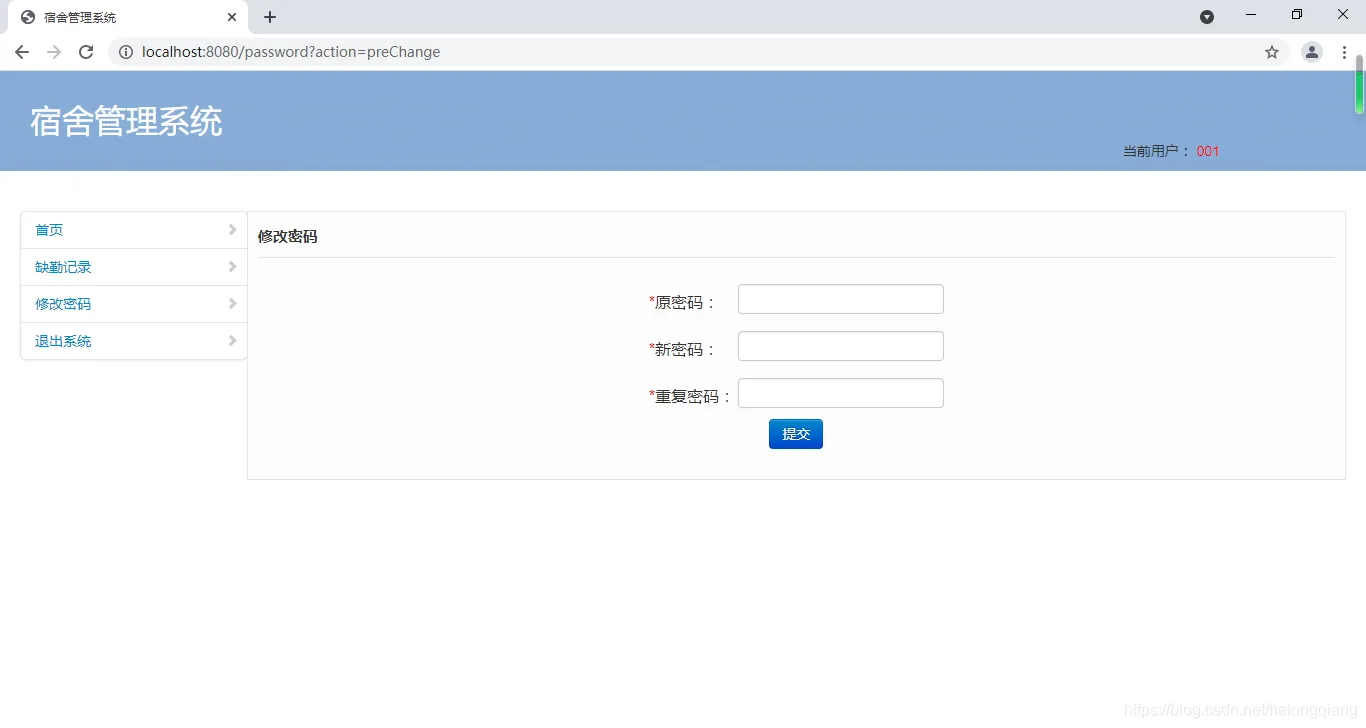Close the 宿舍管理系统 browser tab
Screen dimensions: 1366x728
(x=232, y=17)
